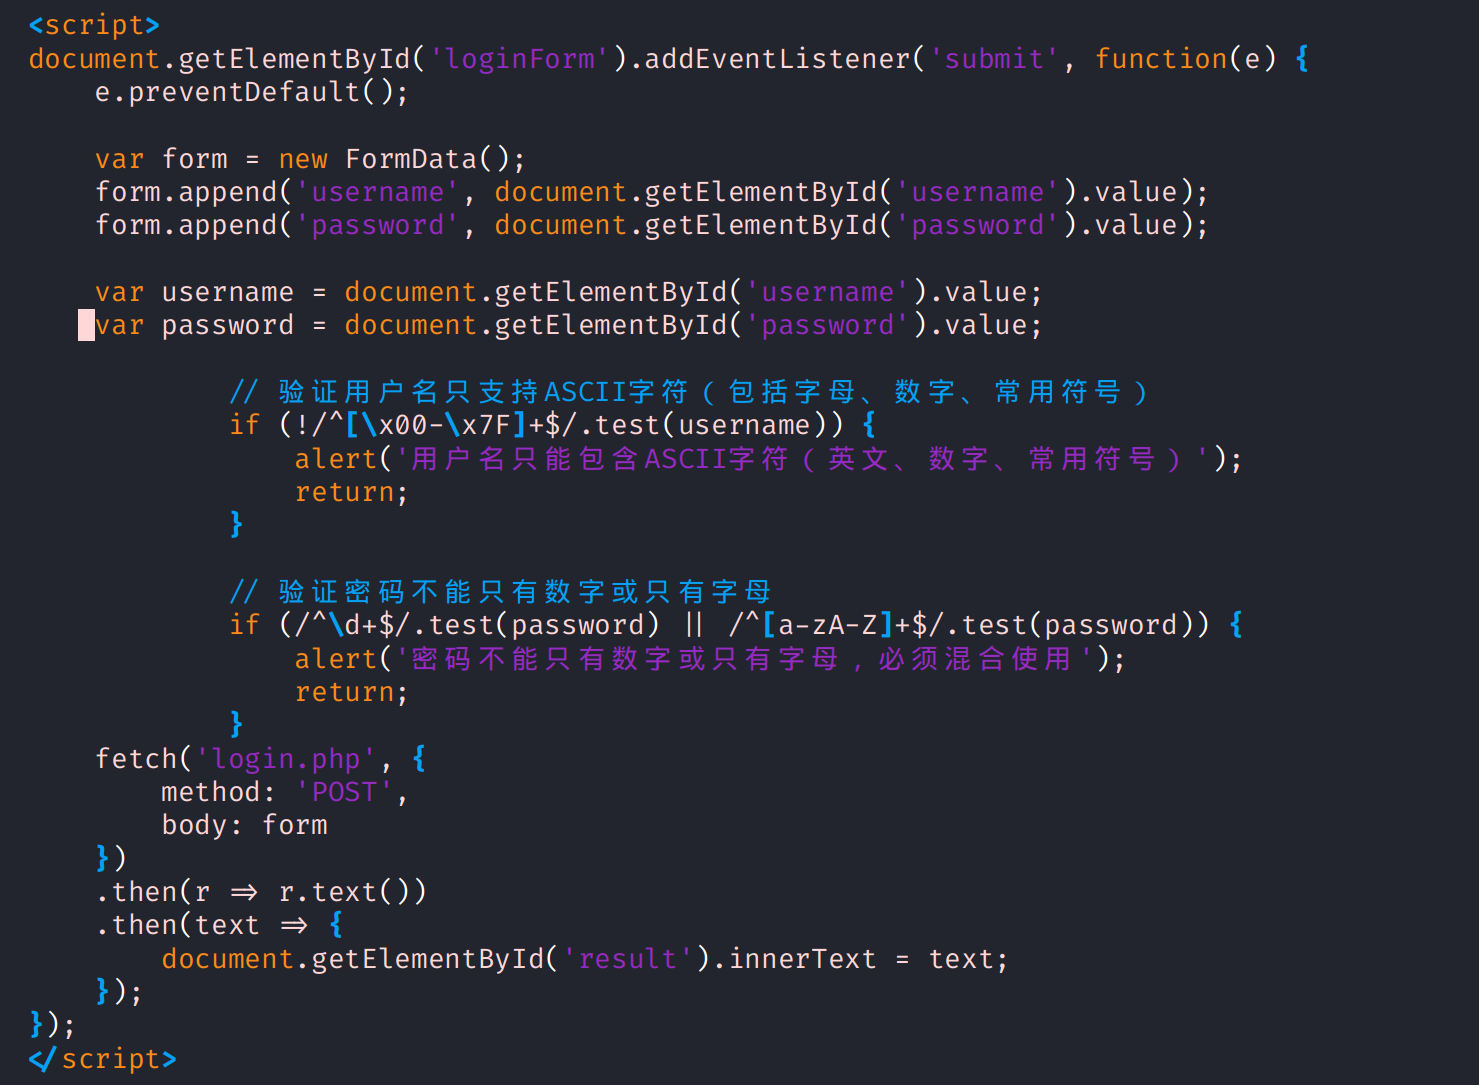Click the fetch function call

pos(136,759)
